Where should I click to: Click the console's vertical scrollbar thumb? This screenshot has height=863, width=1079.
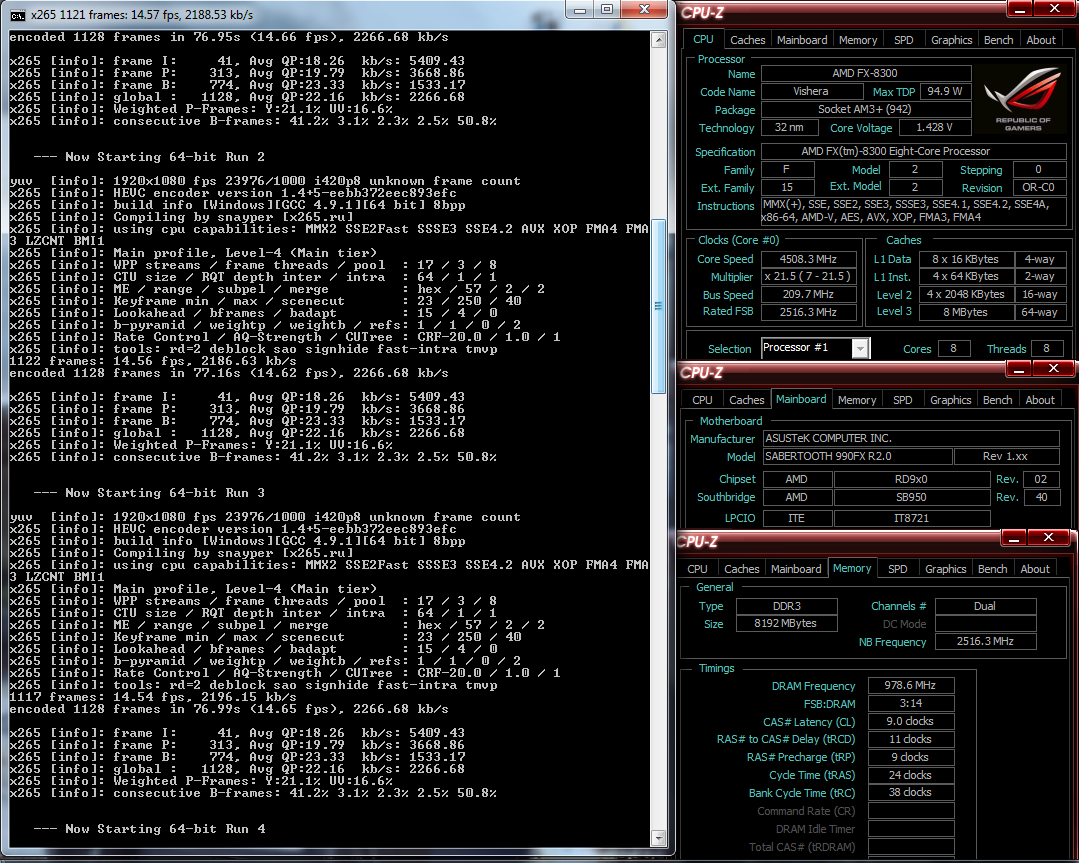[x=658, y=305]
